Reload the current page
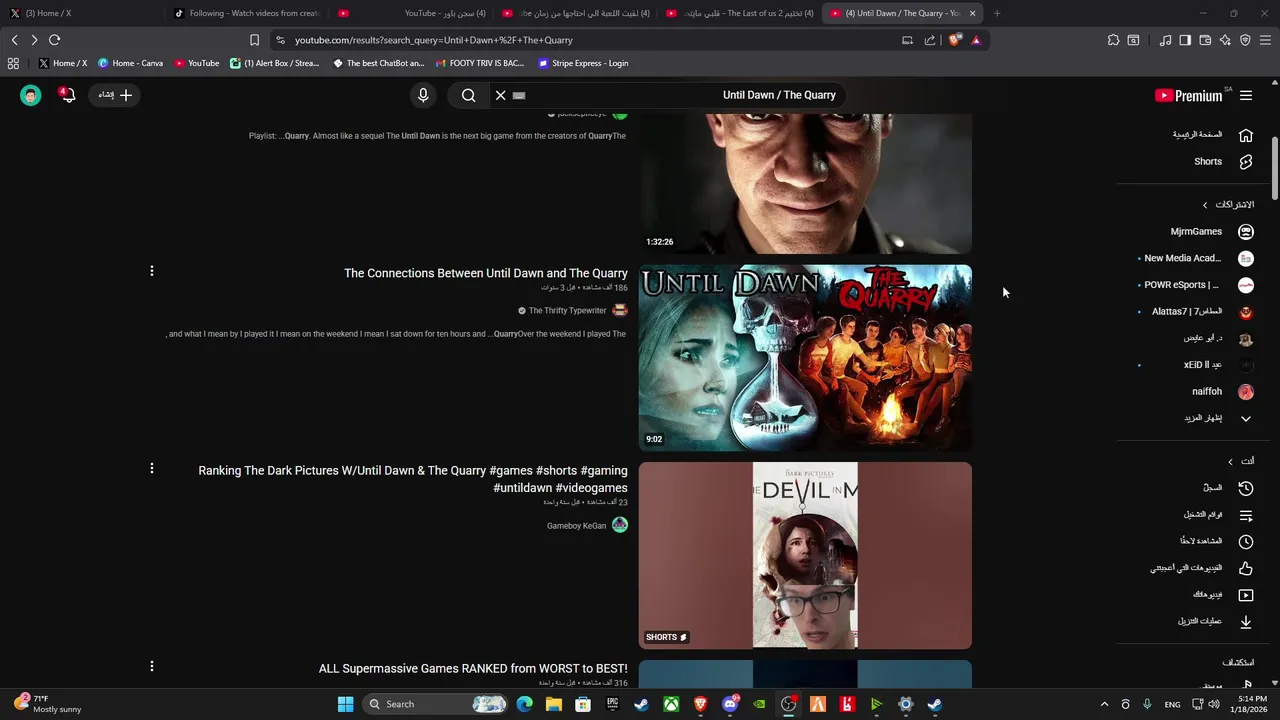This screenshot has width=1280, height=720. point(55,40)
